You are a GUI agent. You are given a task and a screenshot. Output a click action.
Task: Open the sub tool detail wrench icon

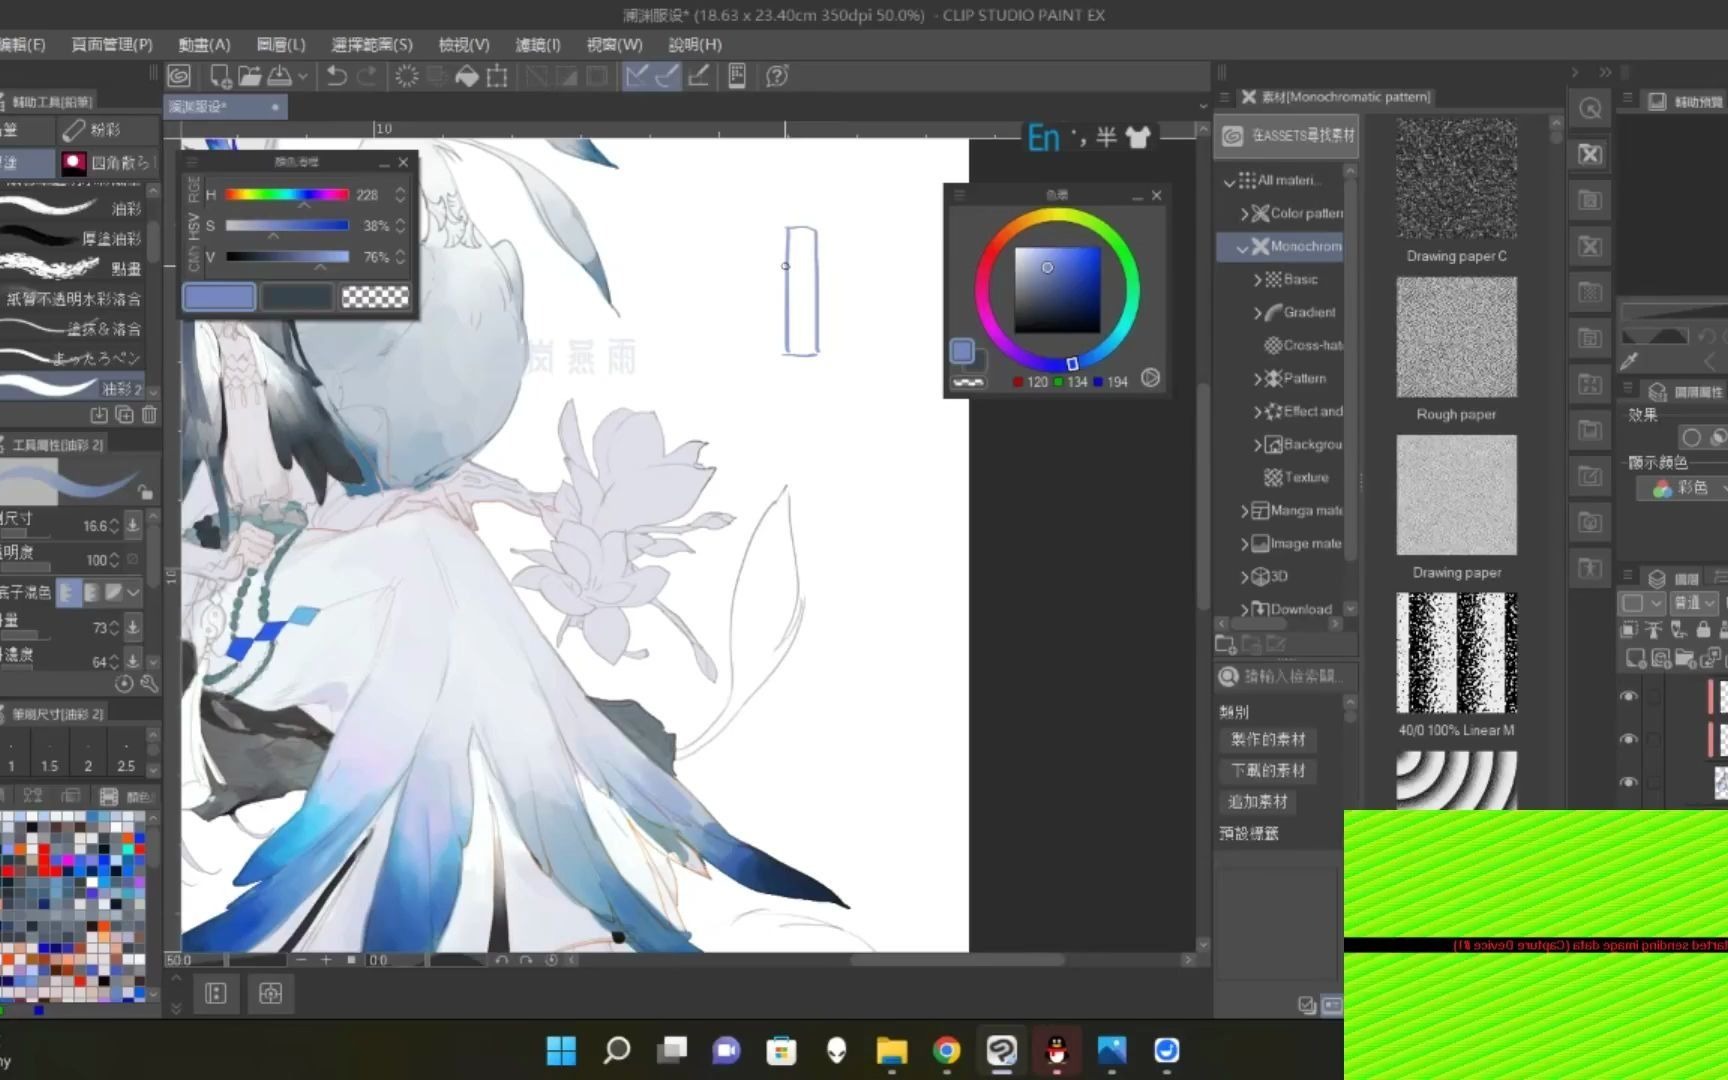tap(149, 684)
